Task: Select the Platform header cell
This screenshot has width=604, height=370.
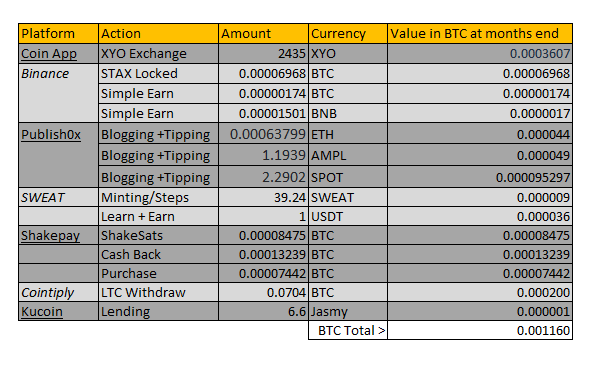Action: (59, 33)
